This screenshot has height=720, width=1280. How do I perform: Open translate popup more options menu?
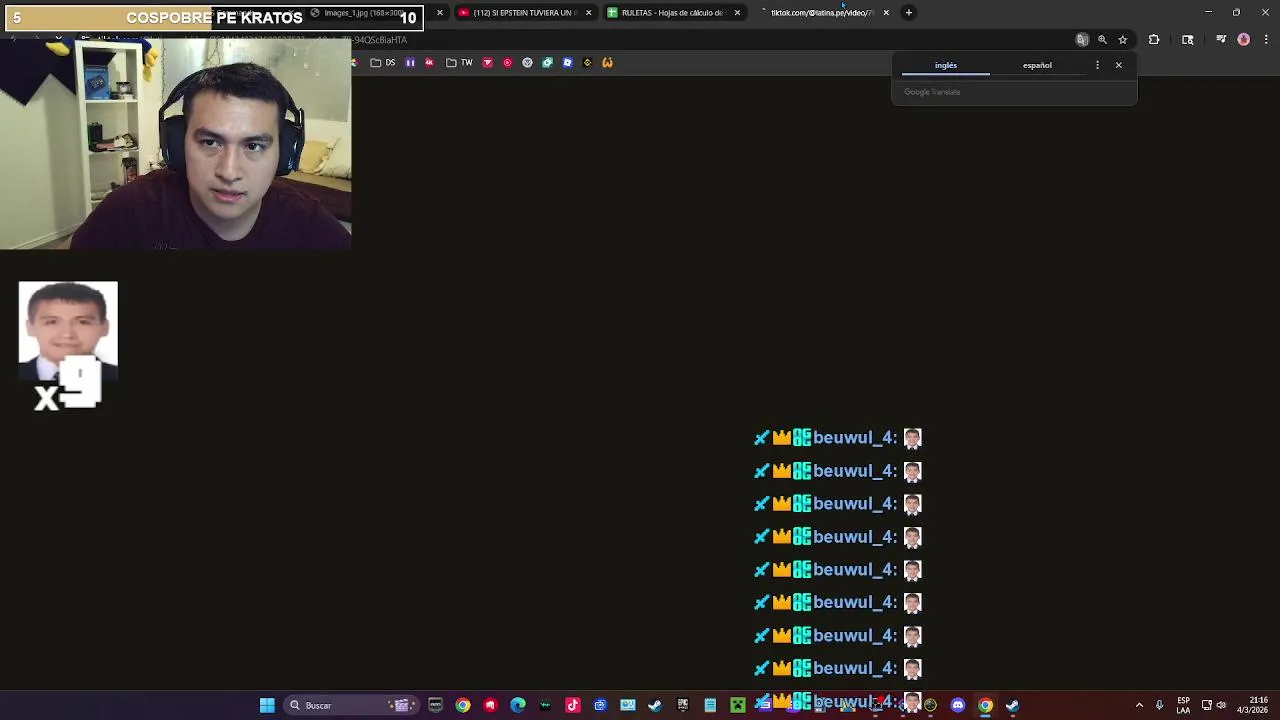1097,65
